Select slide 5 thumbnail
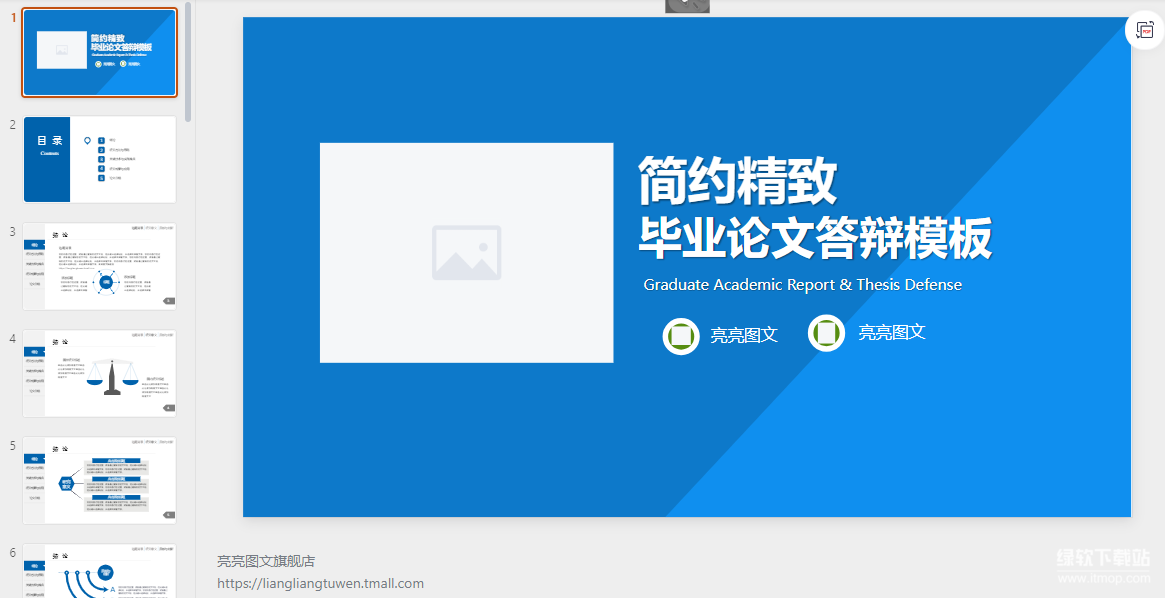Image resolution: width=1165 pixels, height=598 pixels. point(100,480)
